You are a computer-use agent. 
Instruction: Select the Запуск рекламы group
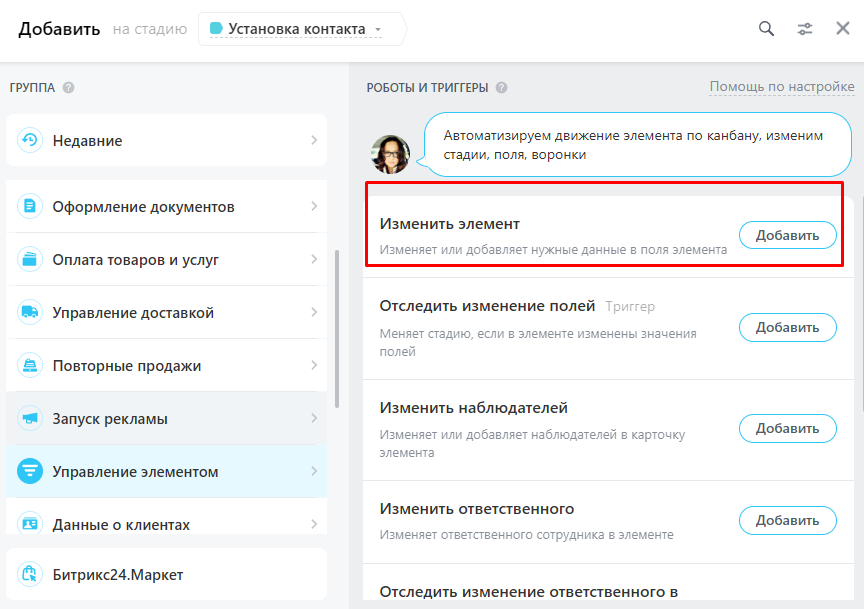click(166, 418)
